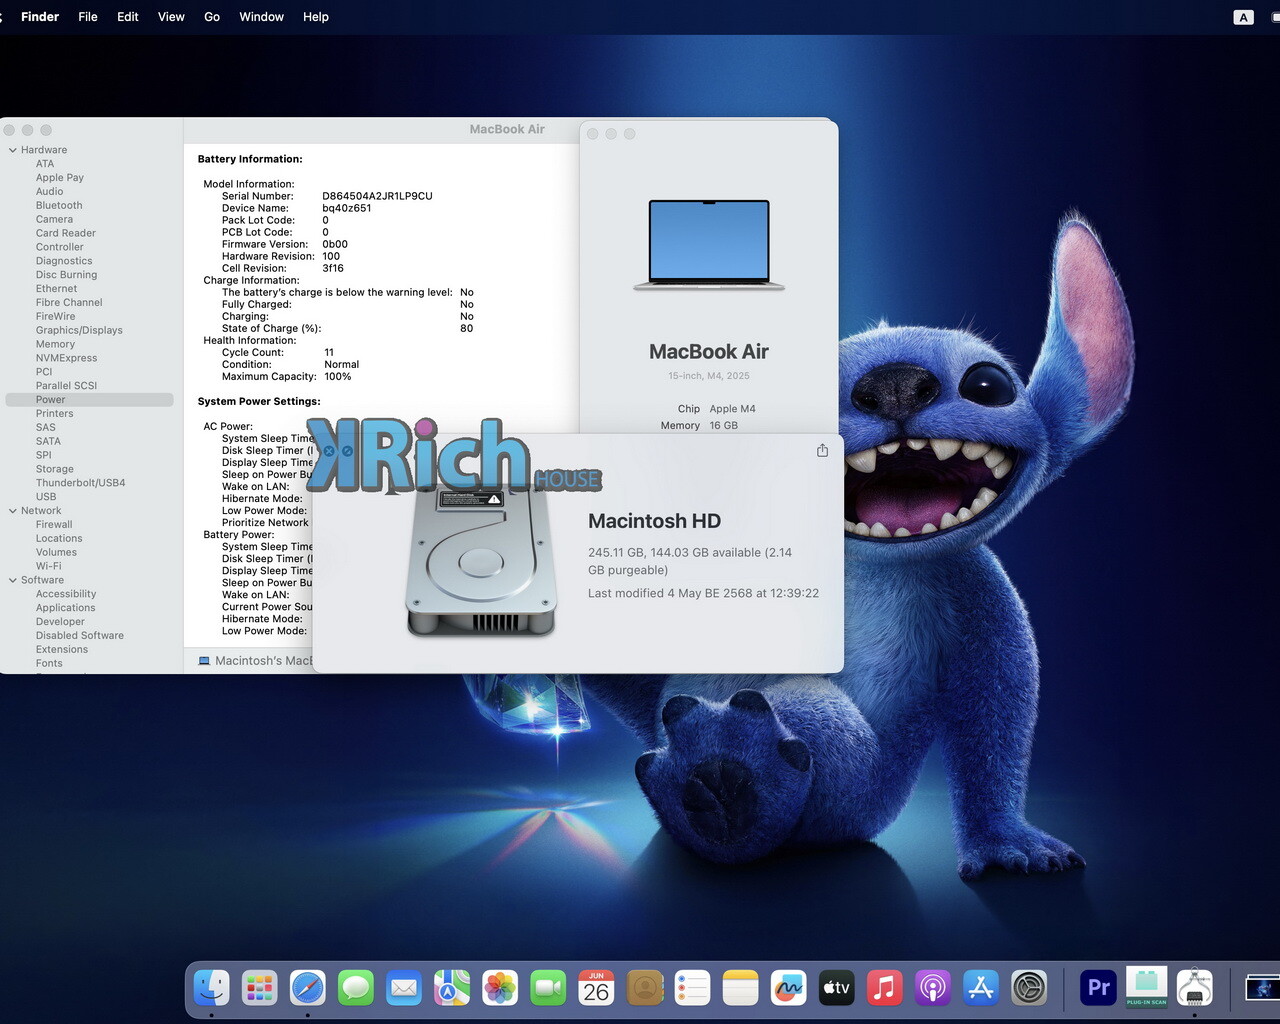Collapse the Software section in the sidebar
This screenshot has width=1280, height=1024.
(x=13, y=580)
